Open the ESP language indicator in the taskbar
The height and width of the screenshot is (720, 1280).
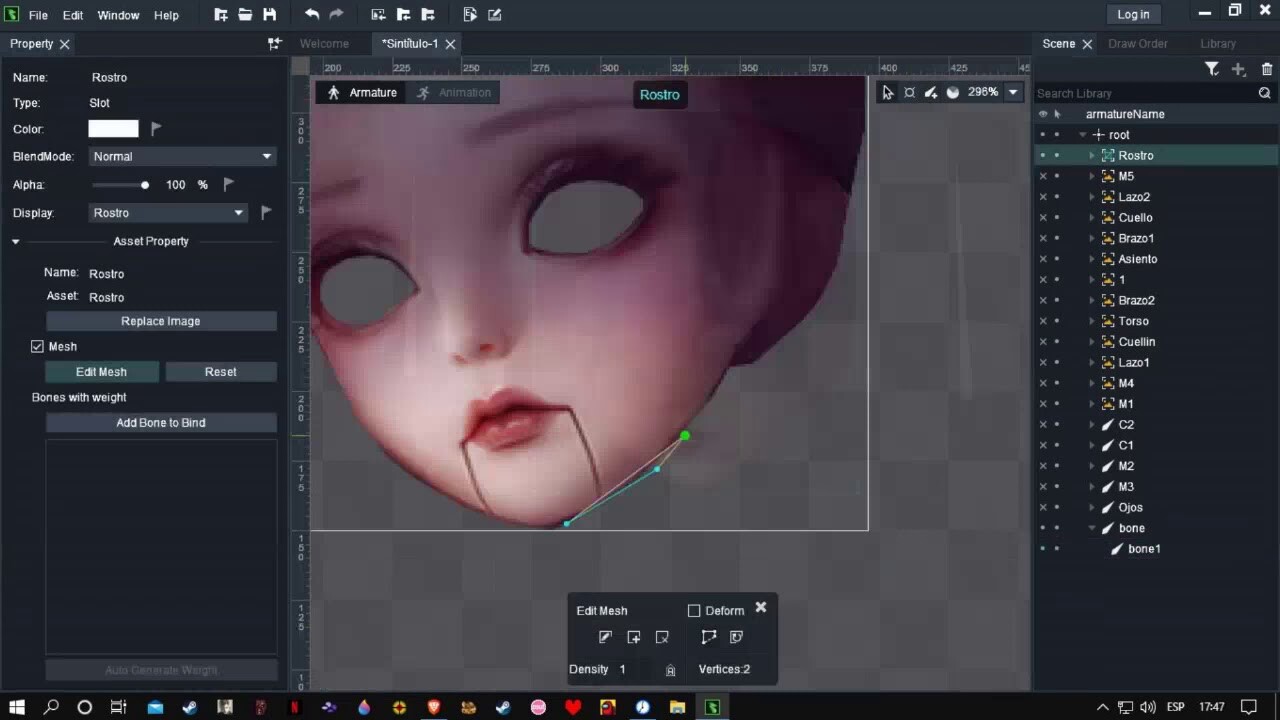tap(1175, 707)
